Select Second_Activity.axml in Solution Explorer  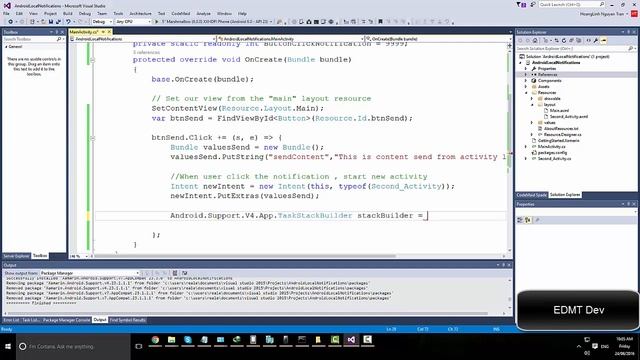(x=568, y=117)
